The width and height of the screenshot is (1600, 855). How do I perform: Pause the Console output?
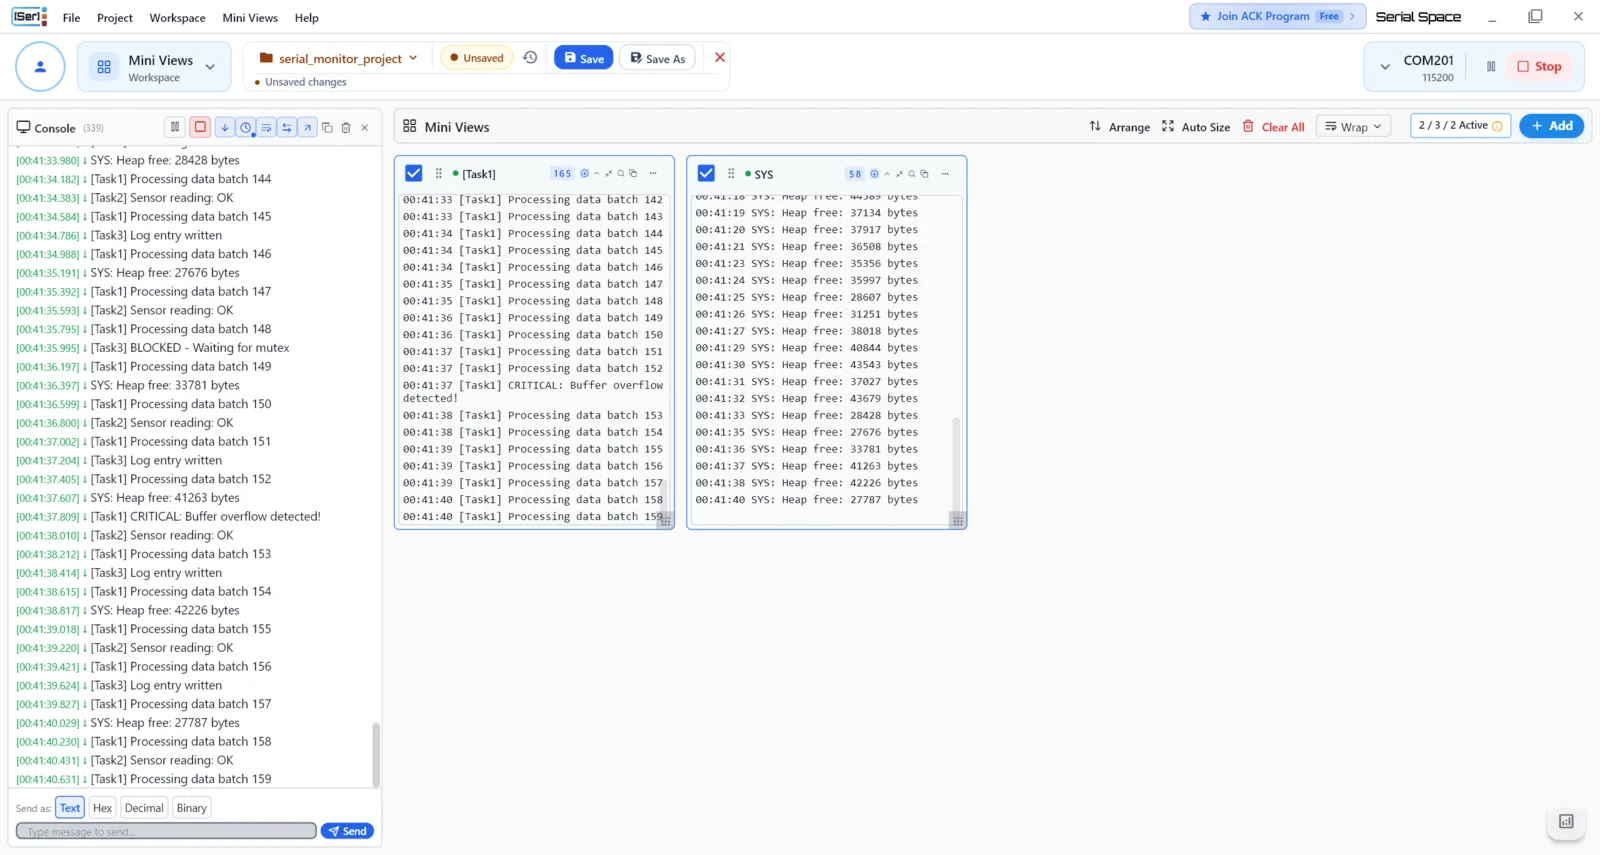175,127
